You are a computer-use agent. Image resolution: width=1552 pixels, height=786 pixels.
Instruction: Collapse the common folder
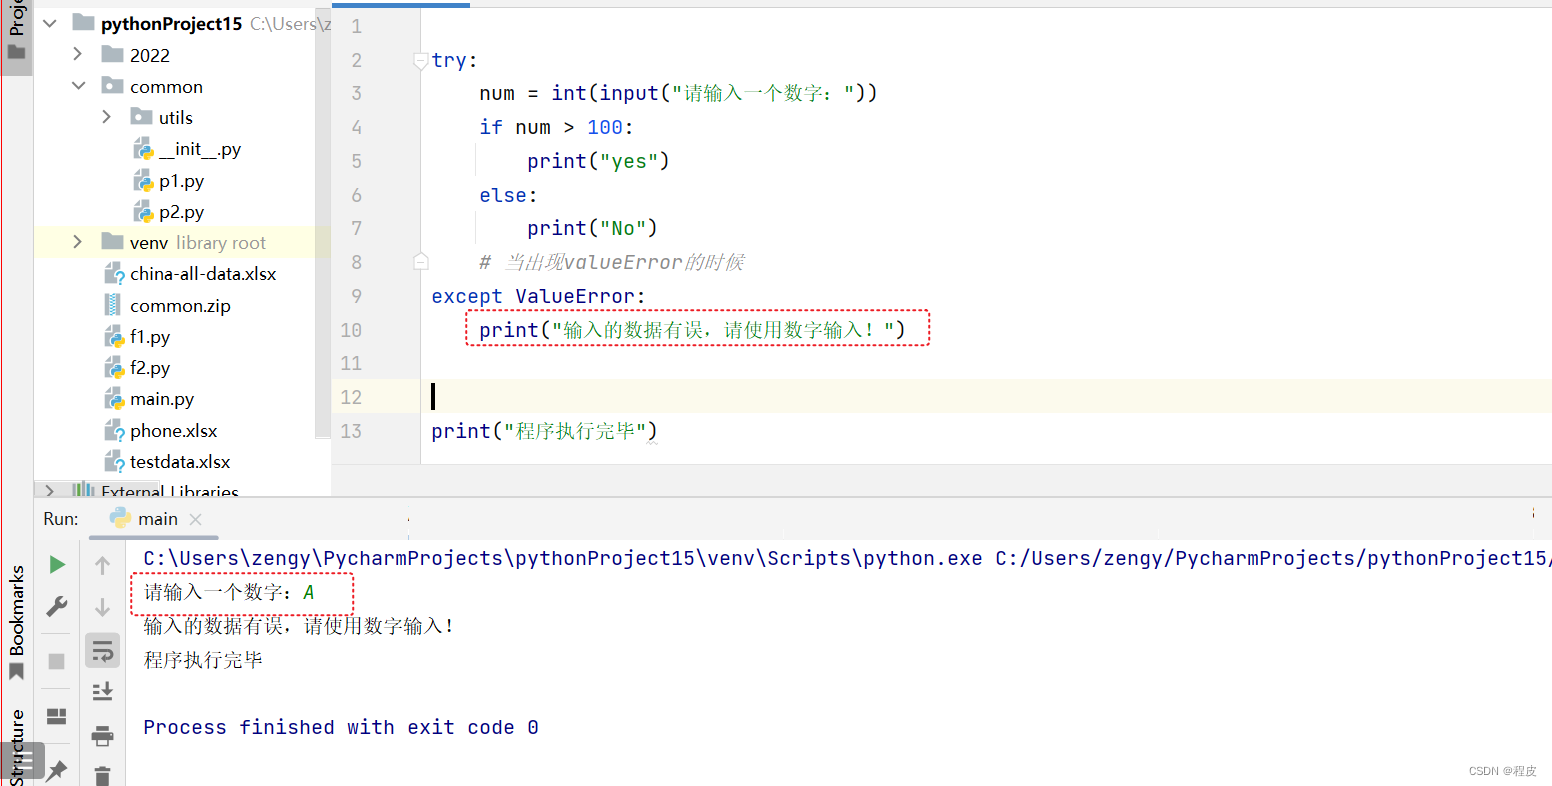pyautogui.click(x=78, y=86)
